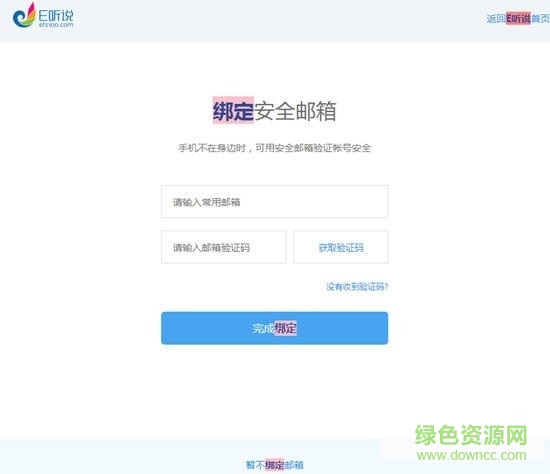The width and height of the screenshot is (550, 474).
Task: Click the 绑定安全邮箱 heading text
Action: (275, 111)
